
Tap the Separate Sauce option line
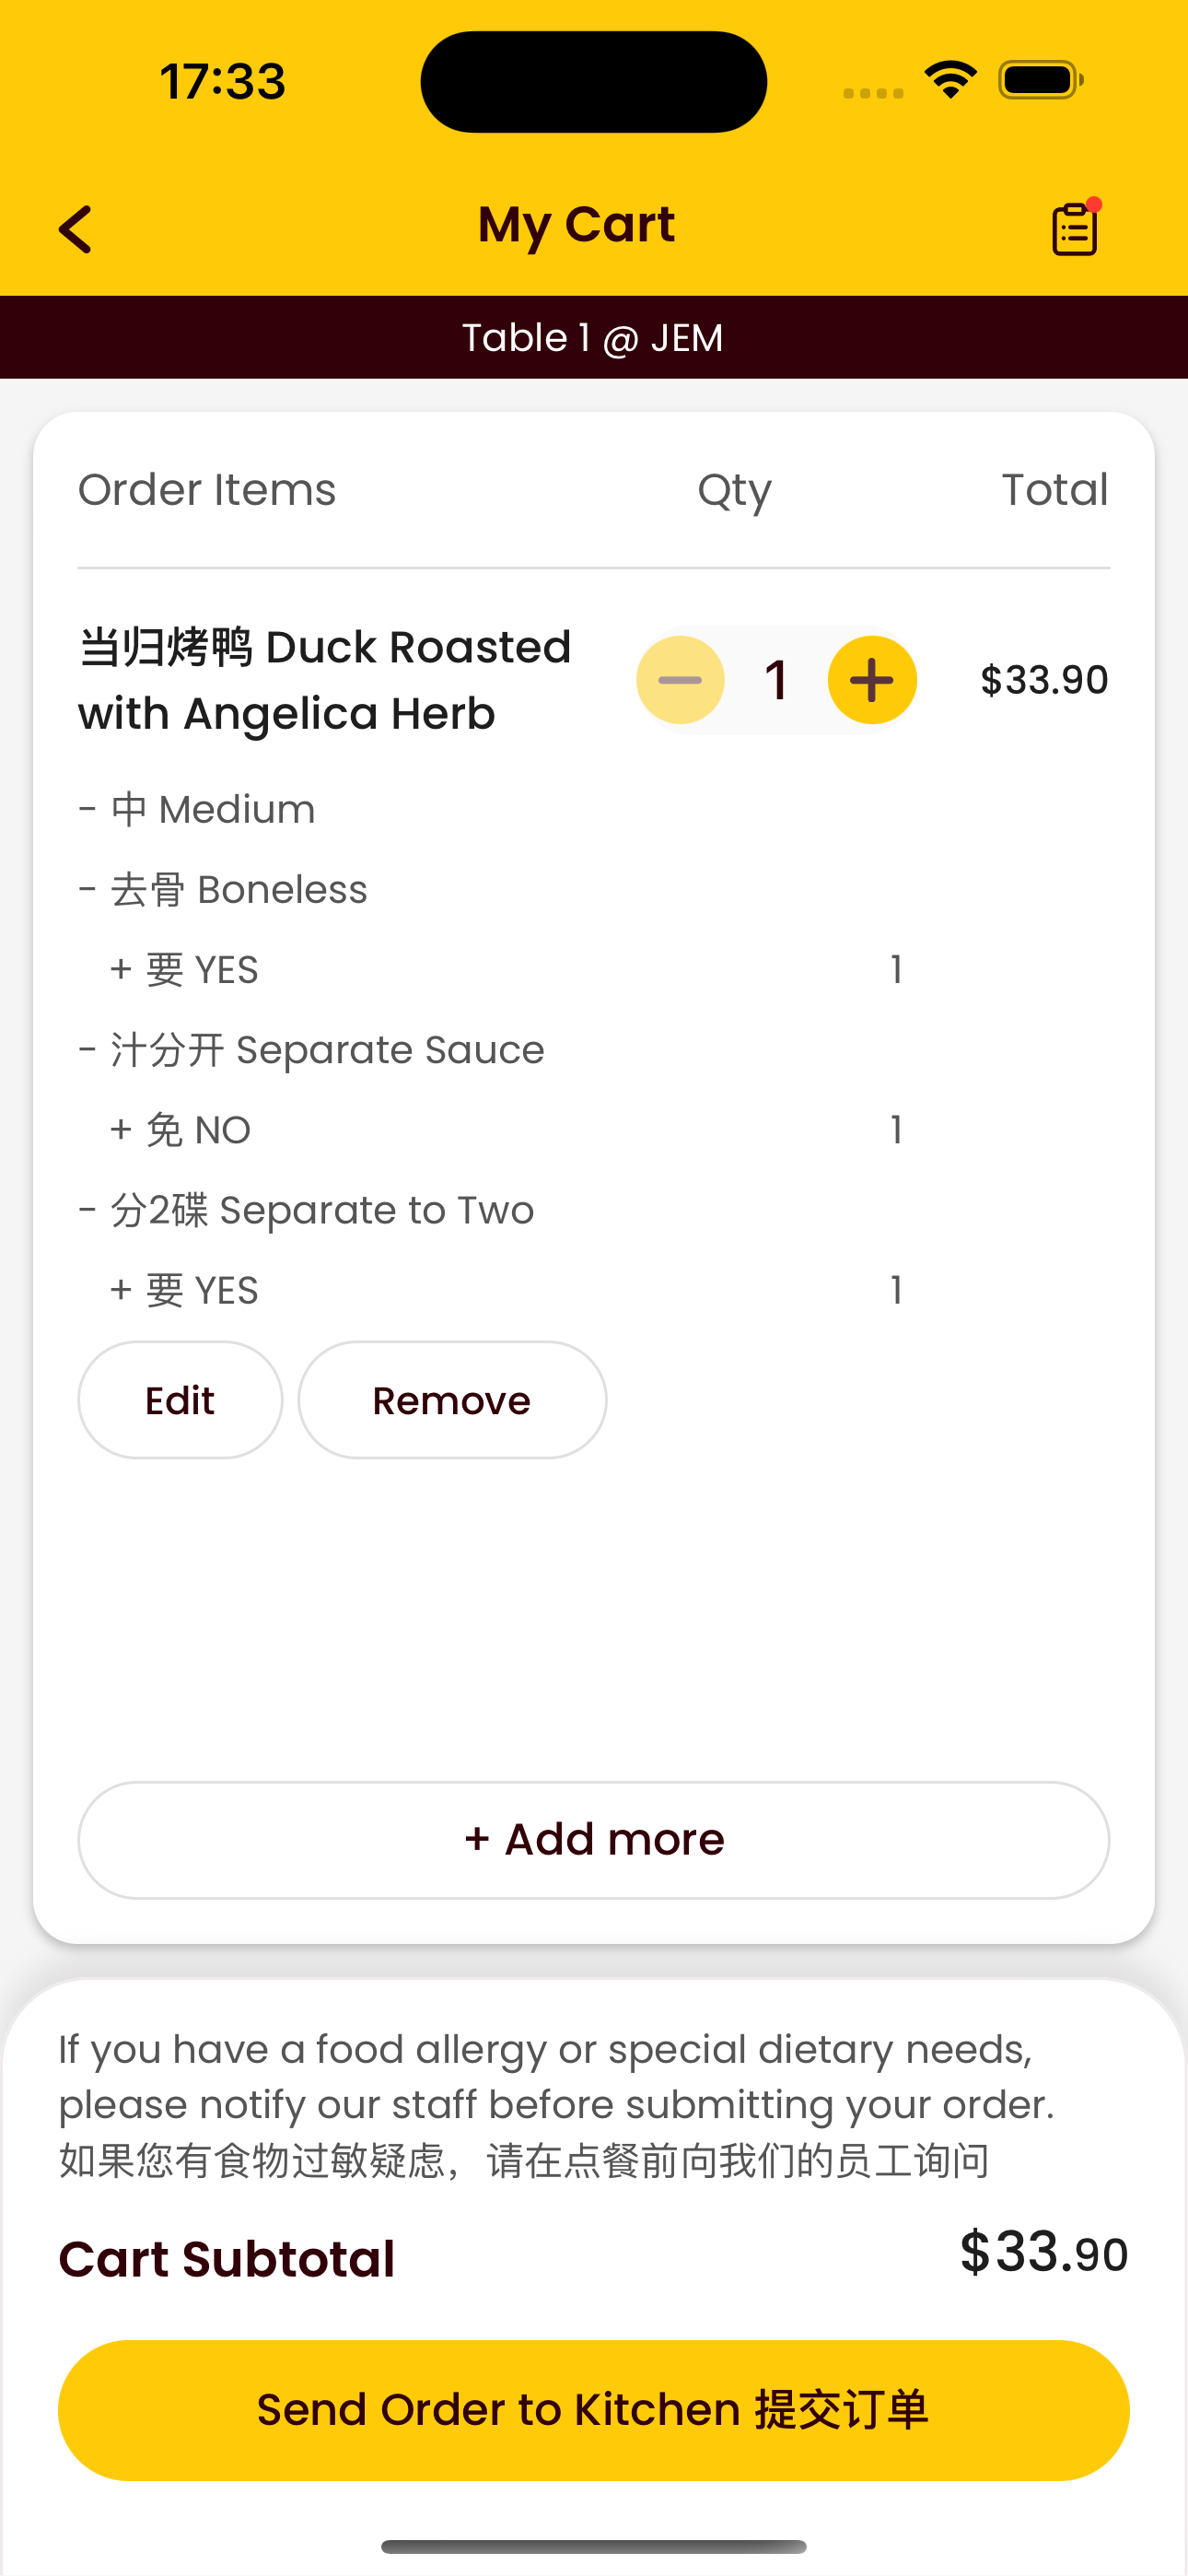[312, 1050]
